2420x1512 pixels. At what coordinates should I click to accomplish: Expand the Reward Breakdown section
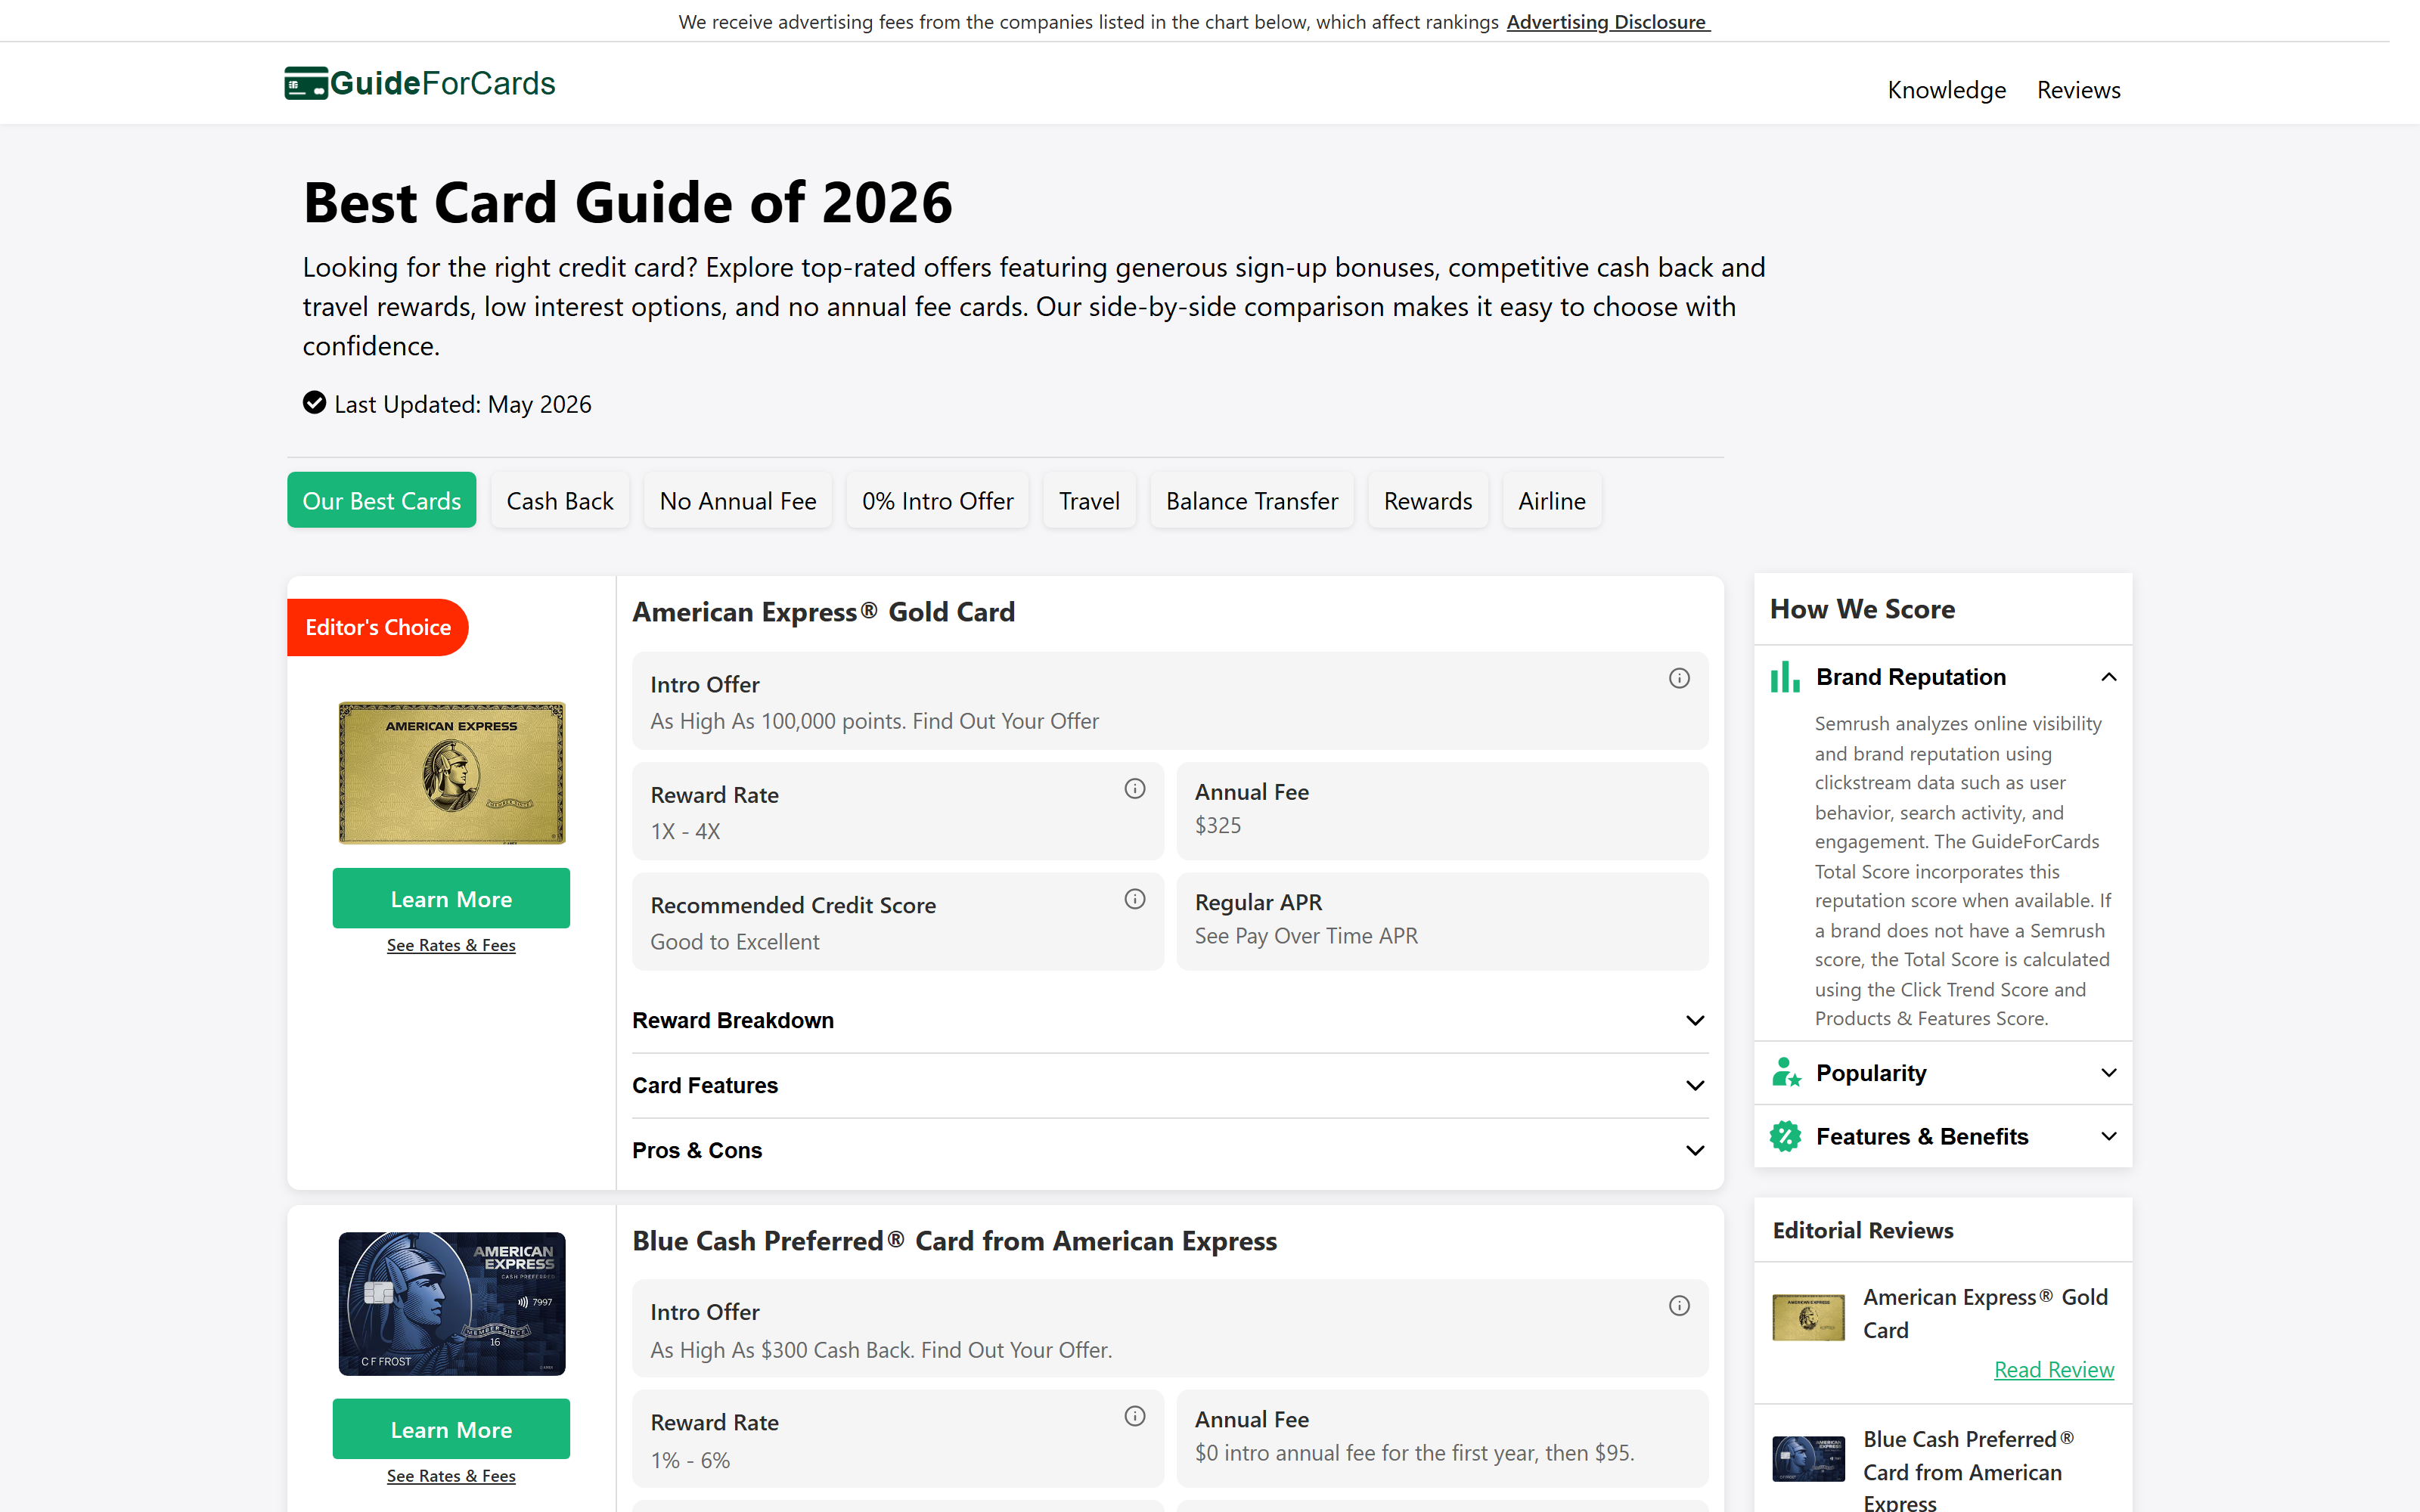pyautogui.click(x=1170, y=1020)
